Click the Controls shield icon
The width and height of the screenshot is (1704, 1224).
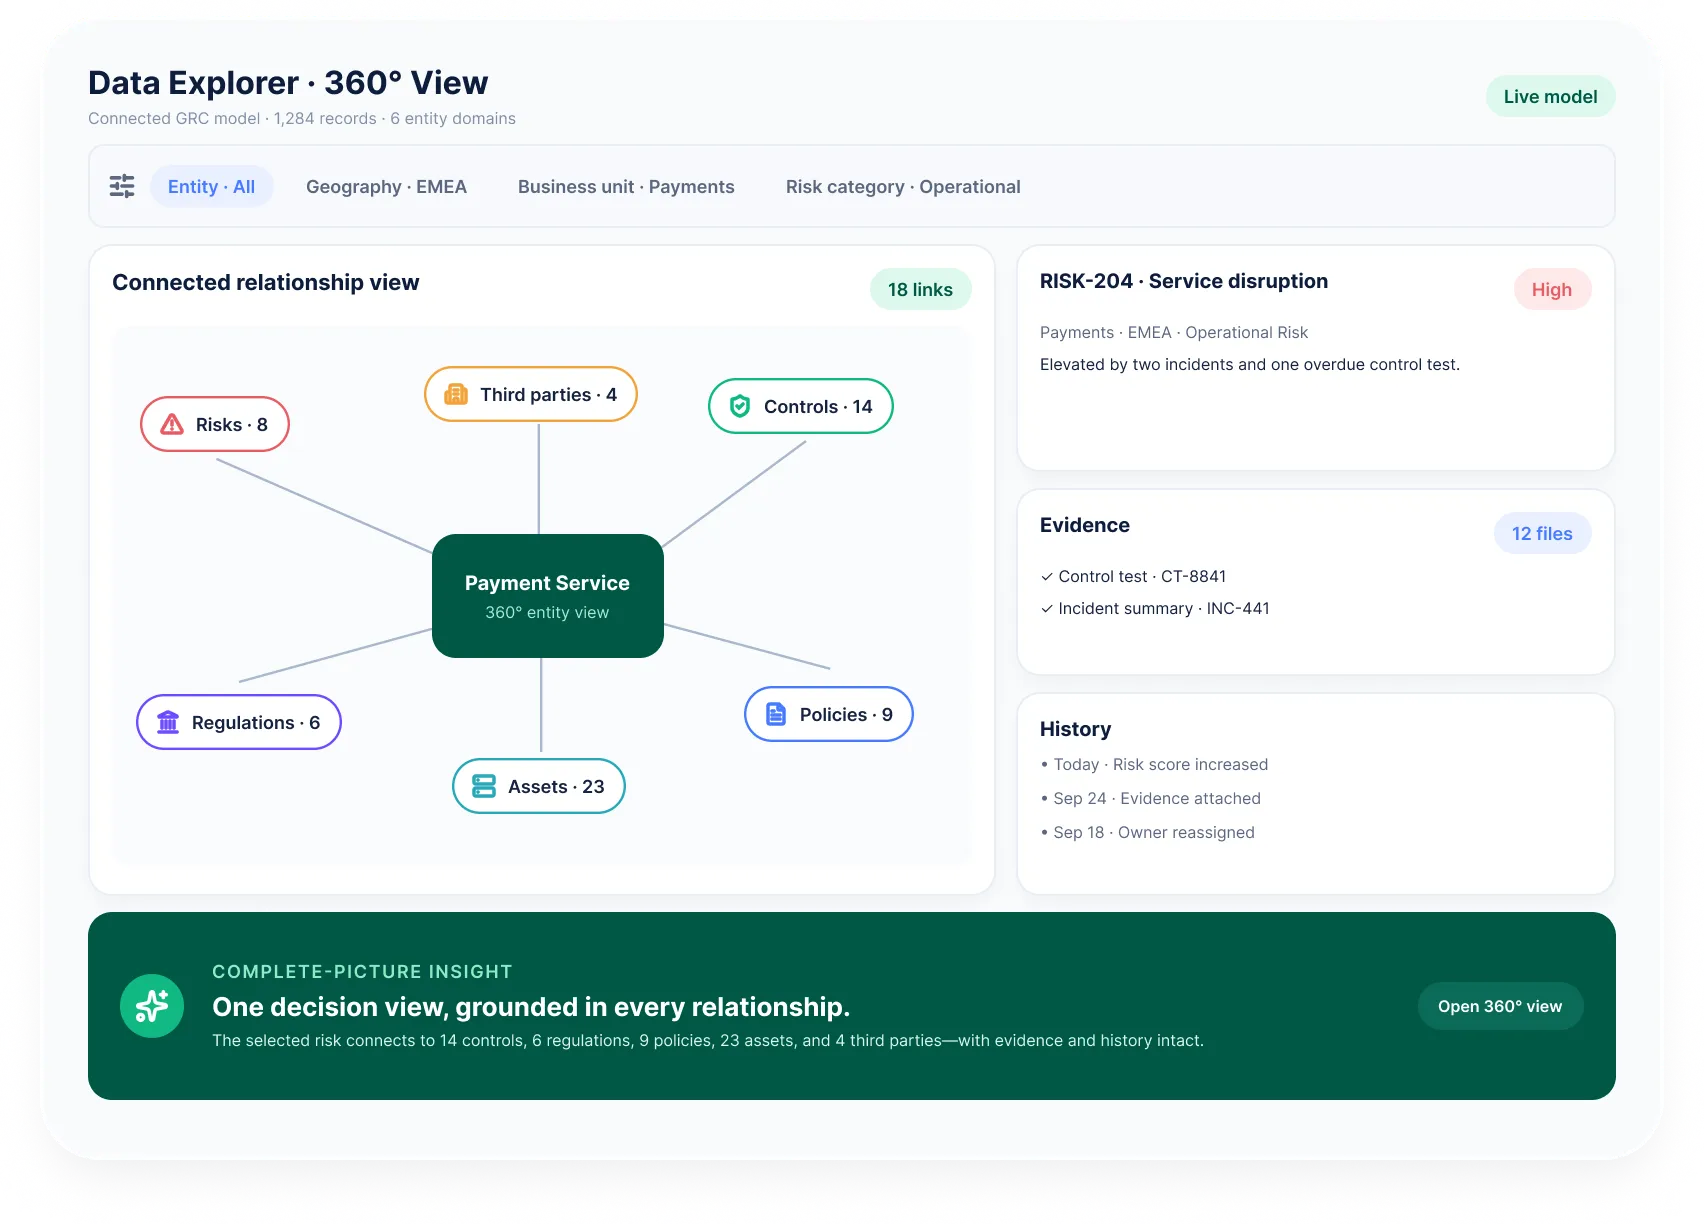pos(740,406)
